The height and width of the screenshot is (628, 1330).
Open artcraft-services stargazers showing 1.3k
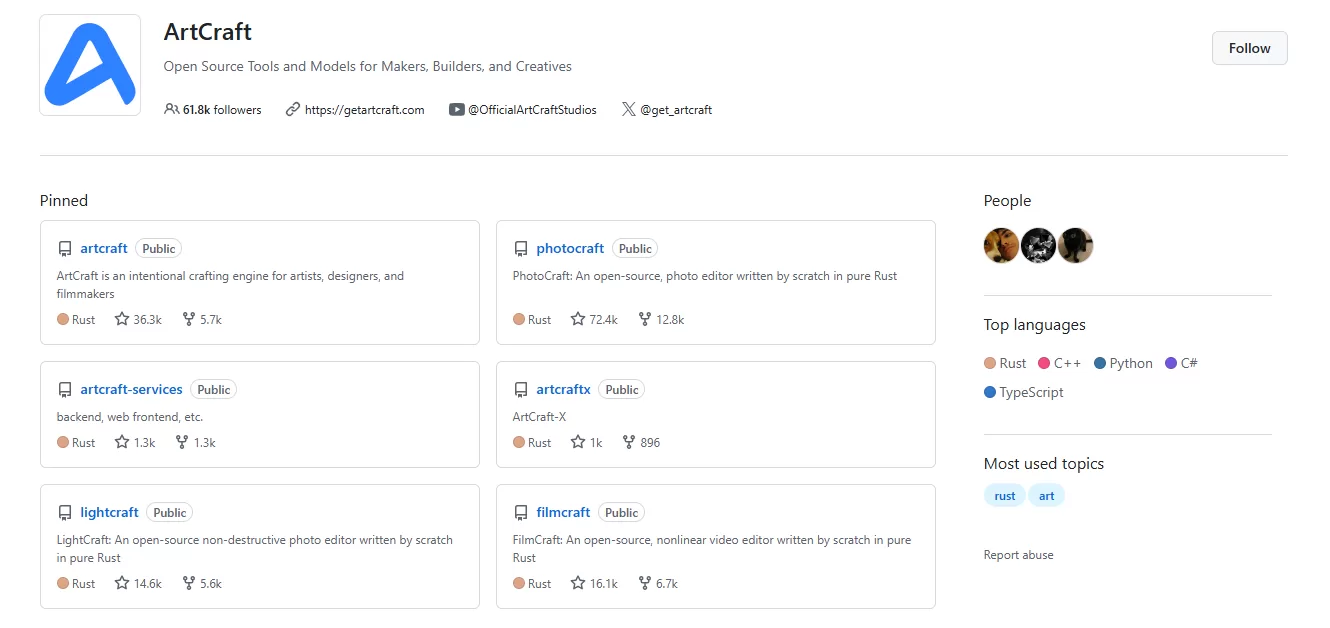point(135,443)
